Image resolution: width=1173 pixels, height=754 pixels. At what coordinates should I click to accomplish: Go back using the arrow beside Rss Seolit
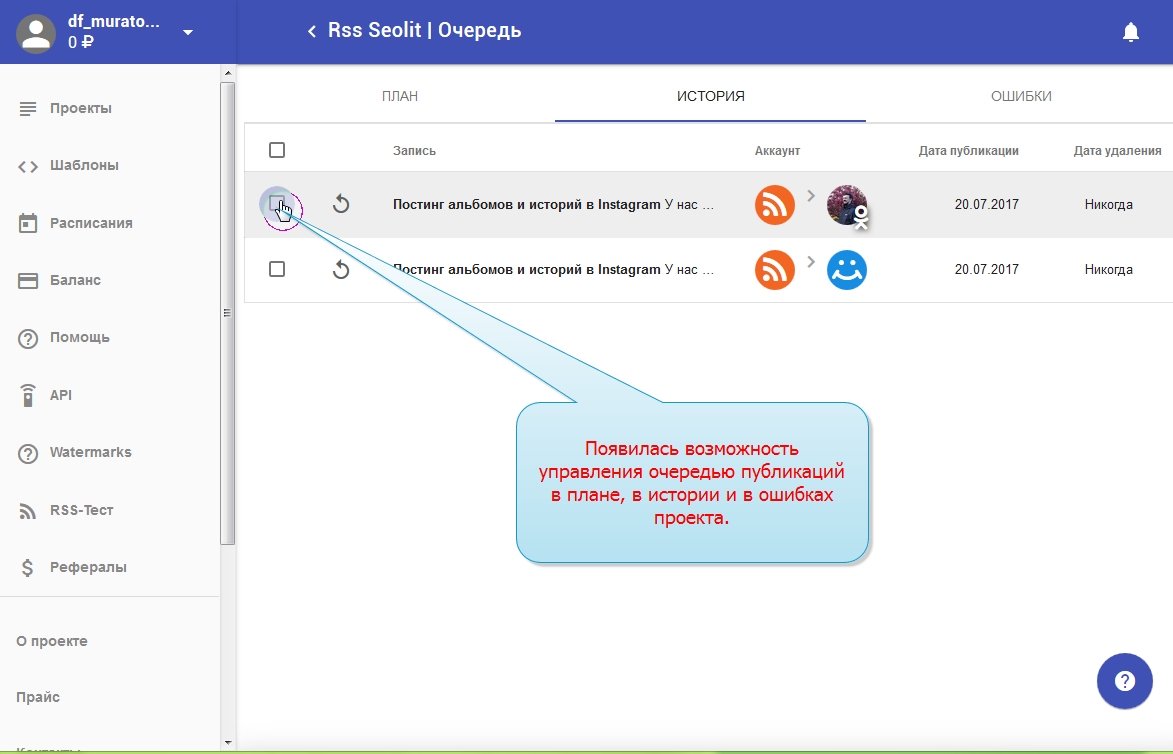tap(312, 32)
